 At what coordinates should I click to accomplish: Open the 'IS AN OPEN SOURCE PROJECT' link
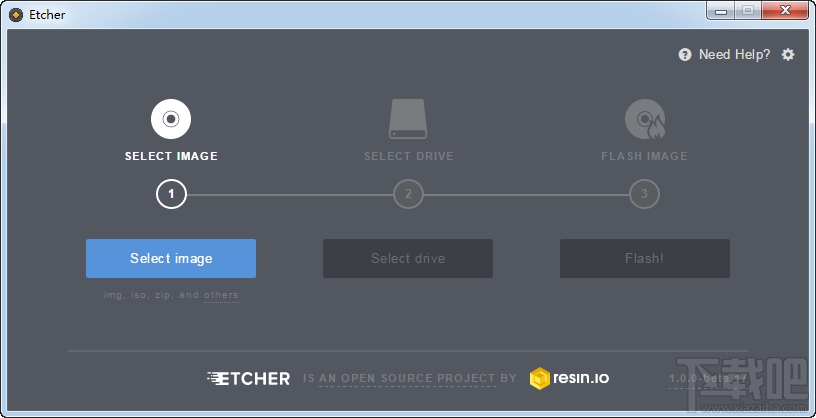[x=406, y=378]
